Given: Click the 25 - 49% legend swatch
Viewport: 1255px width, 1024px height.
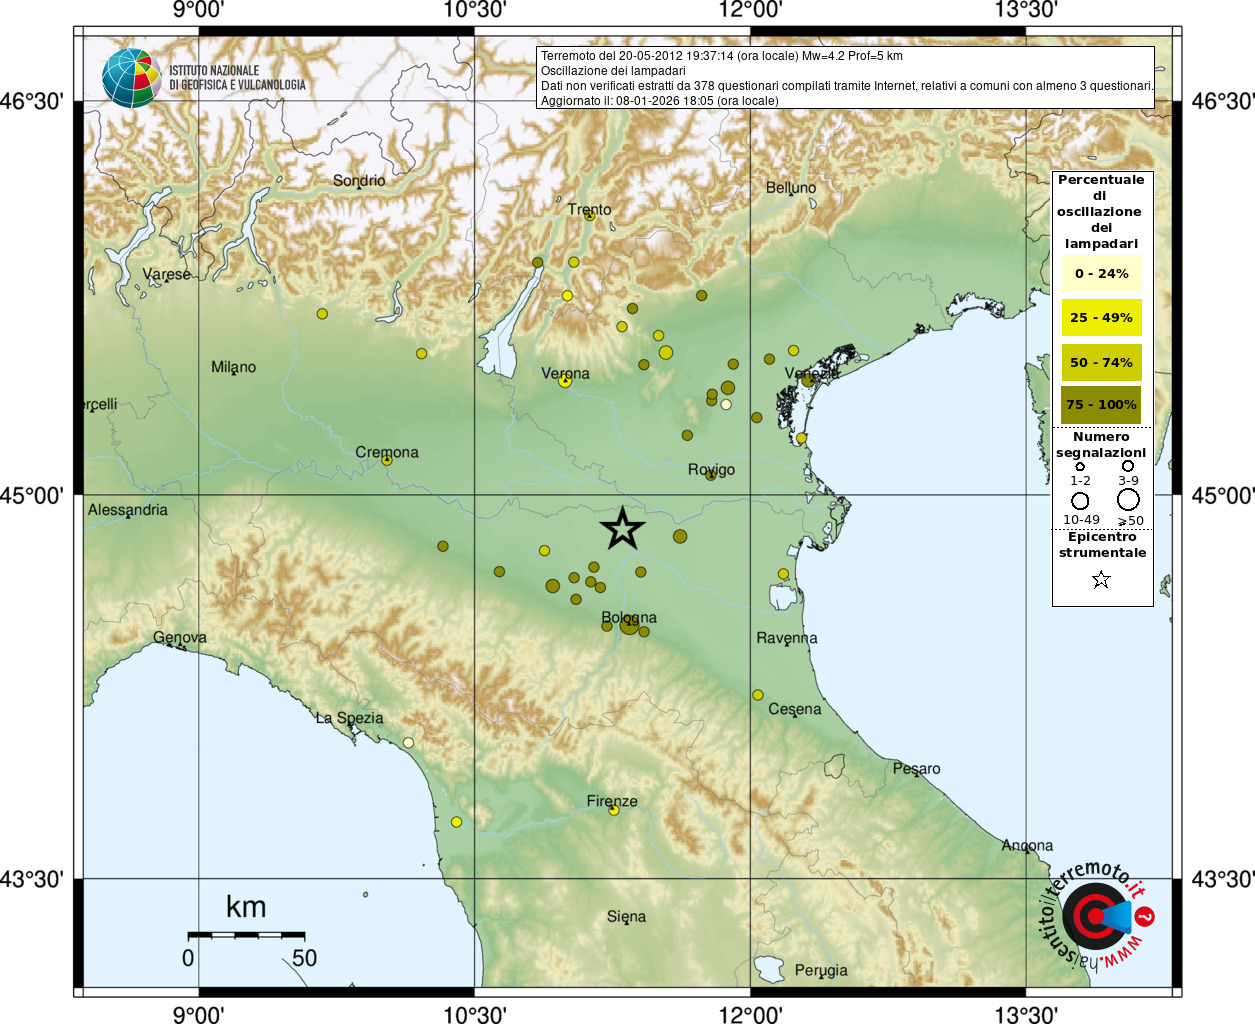Looking at the screenshot, I should click(1101, 317).
